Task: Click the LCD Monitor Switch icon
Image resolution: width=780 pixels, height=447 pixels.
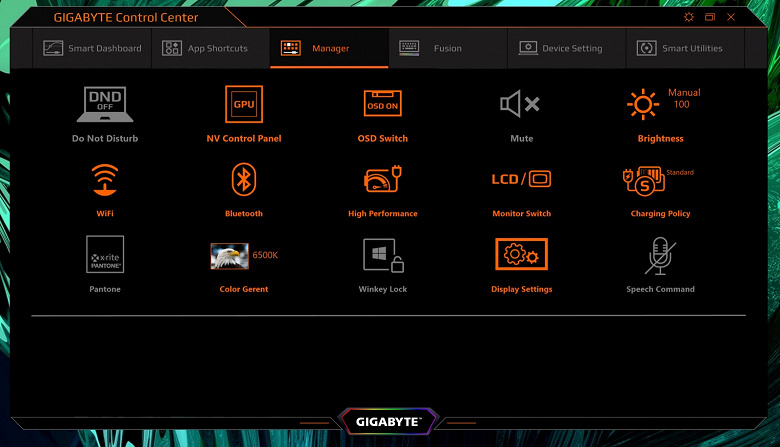Action: point(521,179)
